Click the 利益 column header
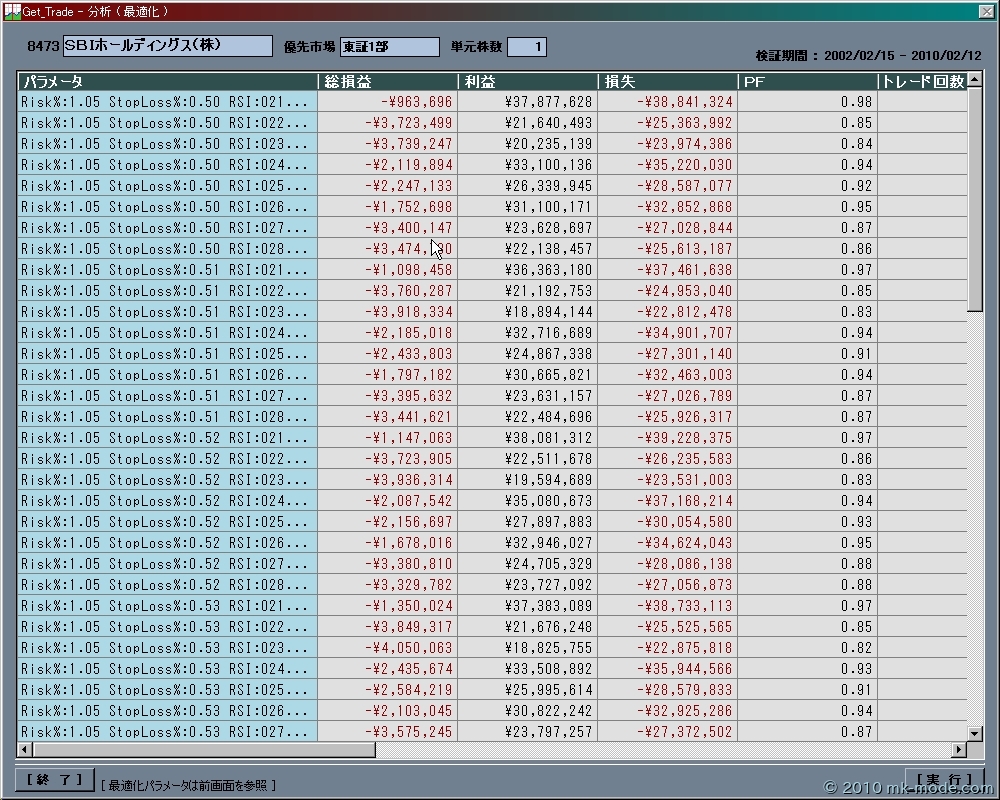The width and height of the screenshot is (1000, 800). (527, 81)
